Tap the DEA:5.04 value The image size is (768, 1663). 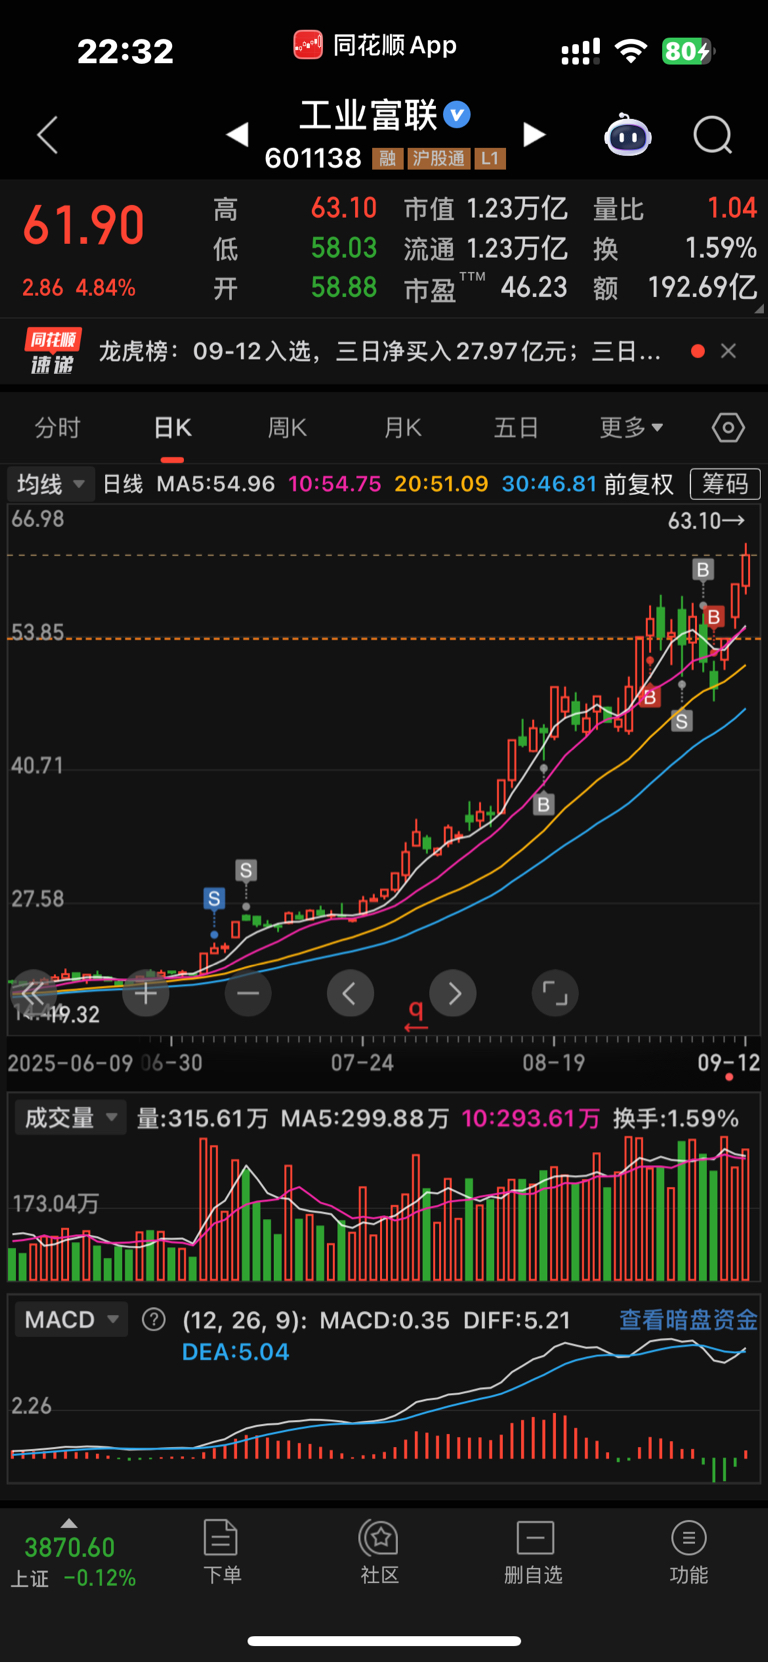(x=236, y=1352)
